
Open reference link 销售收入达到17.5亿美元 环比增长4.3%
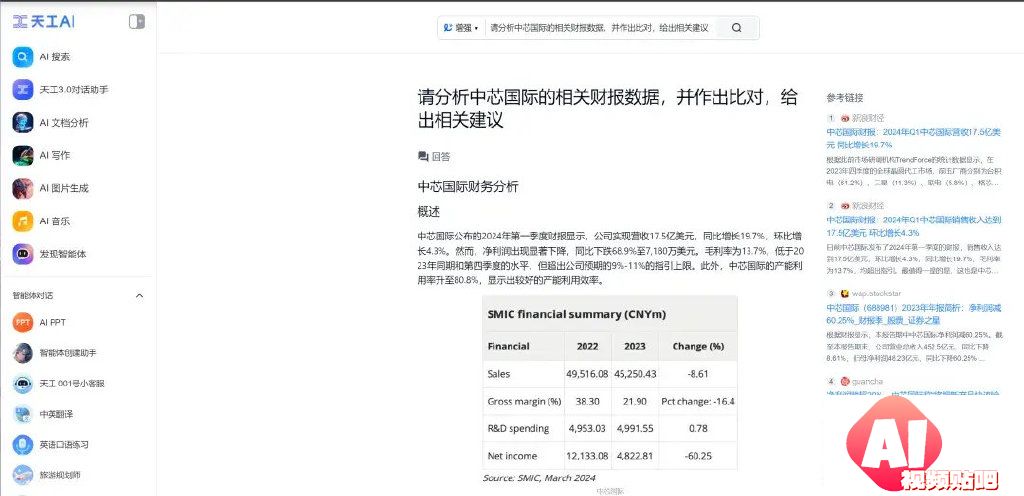[x=914, y=226]
